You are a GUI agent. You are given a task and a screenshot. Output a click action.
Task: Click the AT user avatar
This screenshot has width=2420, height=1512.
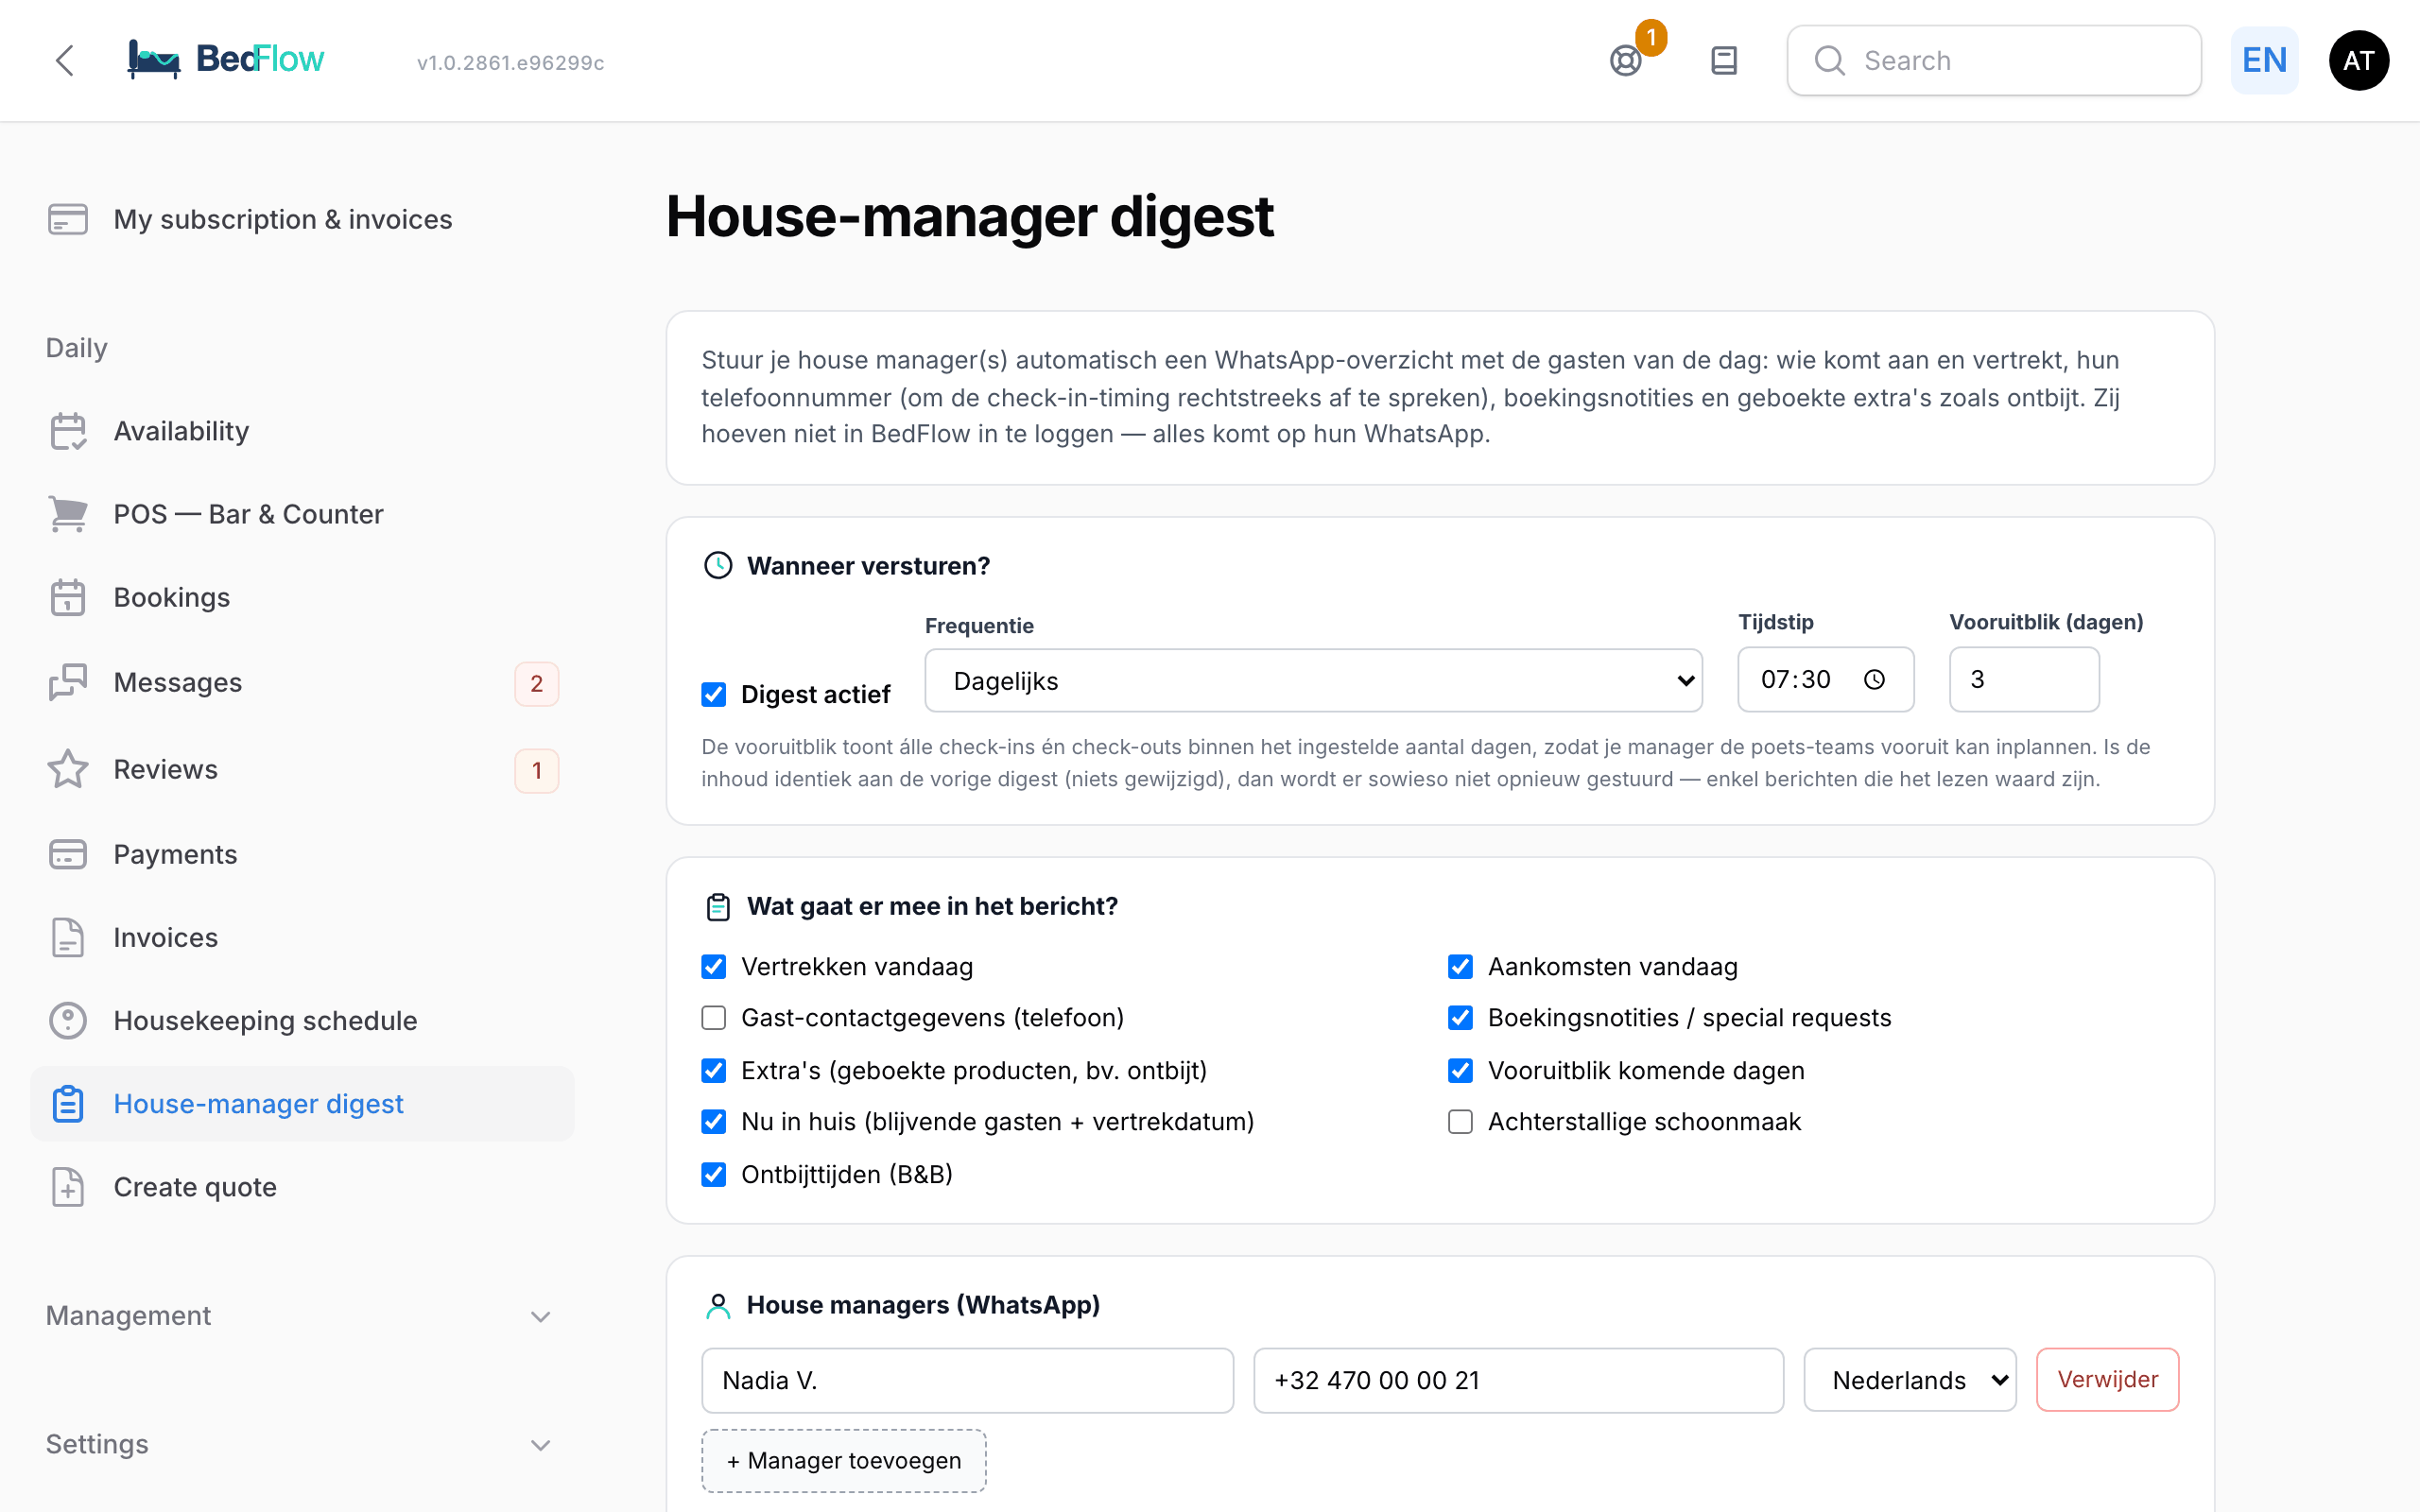[2358, 61]
